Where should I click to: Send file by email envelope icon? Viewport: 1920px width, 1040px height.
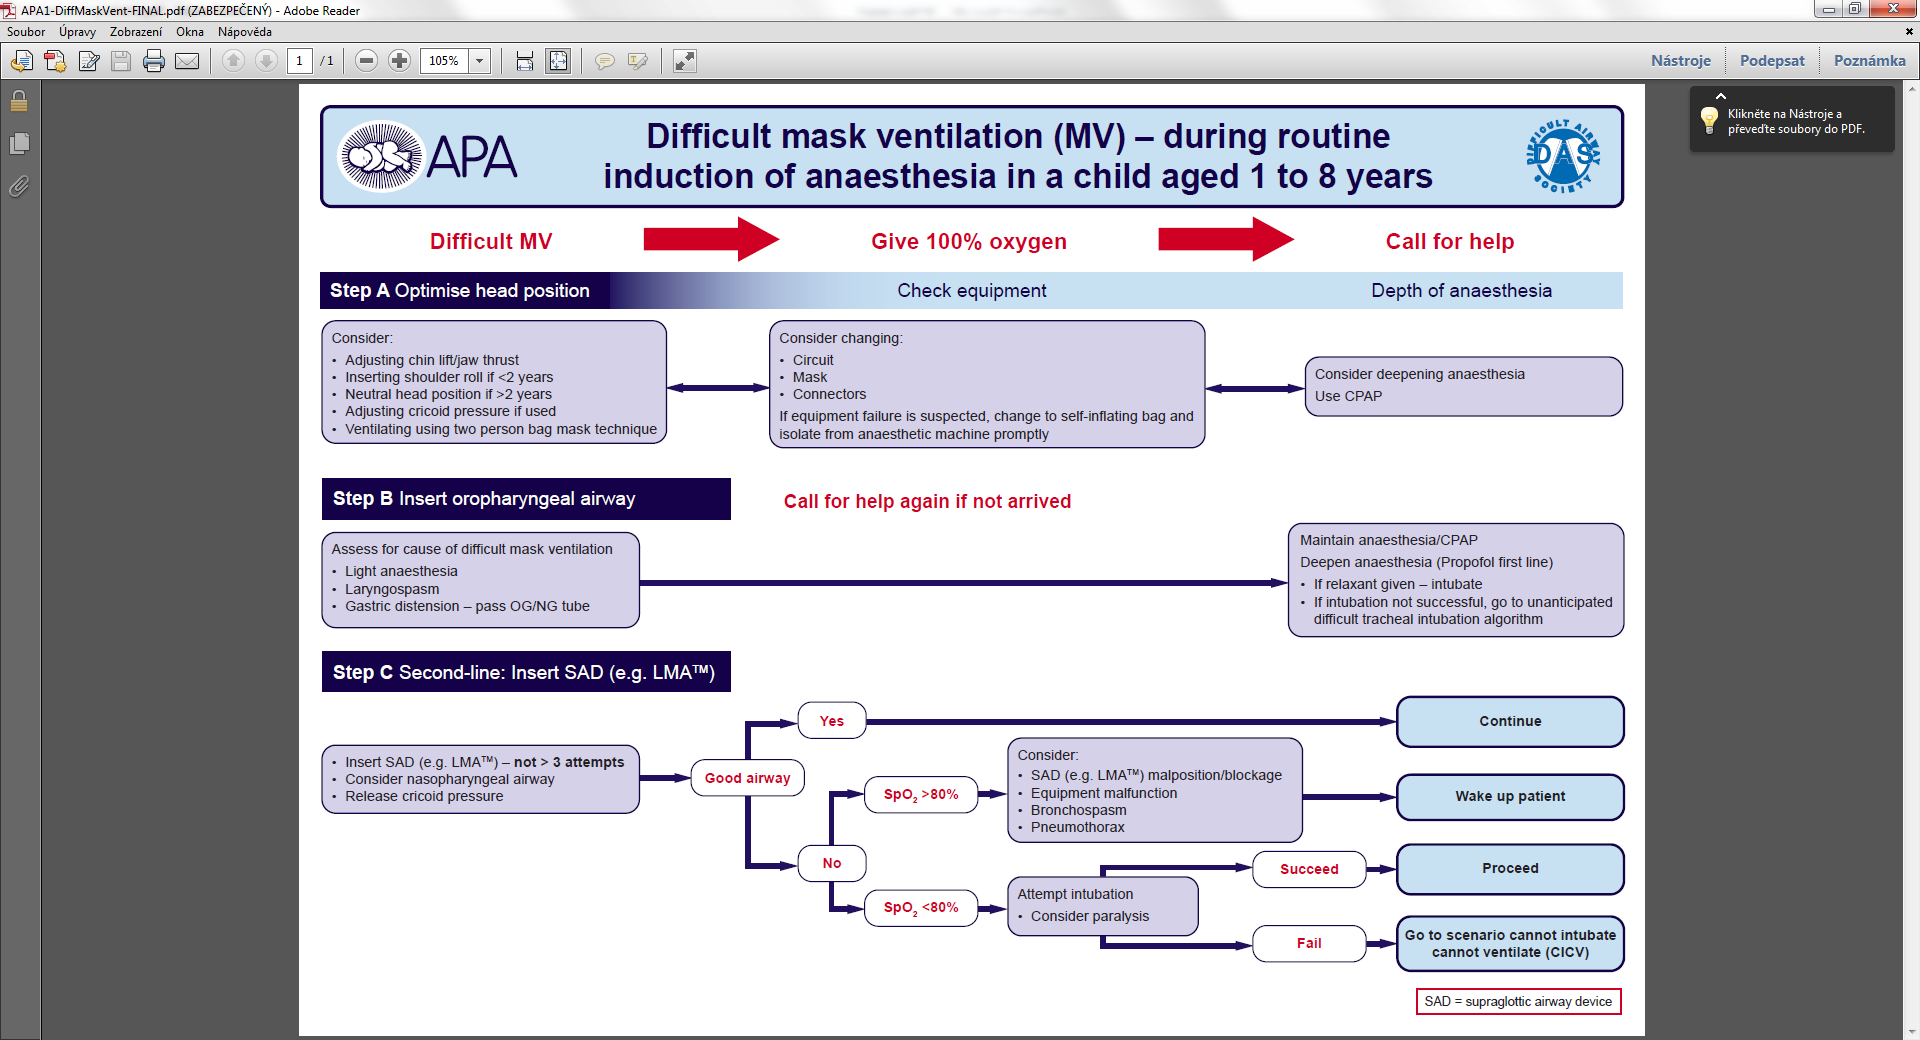[187, 61]
